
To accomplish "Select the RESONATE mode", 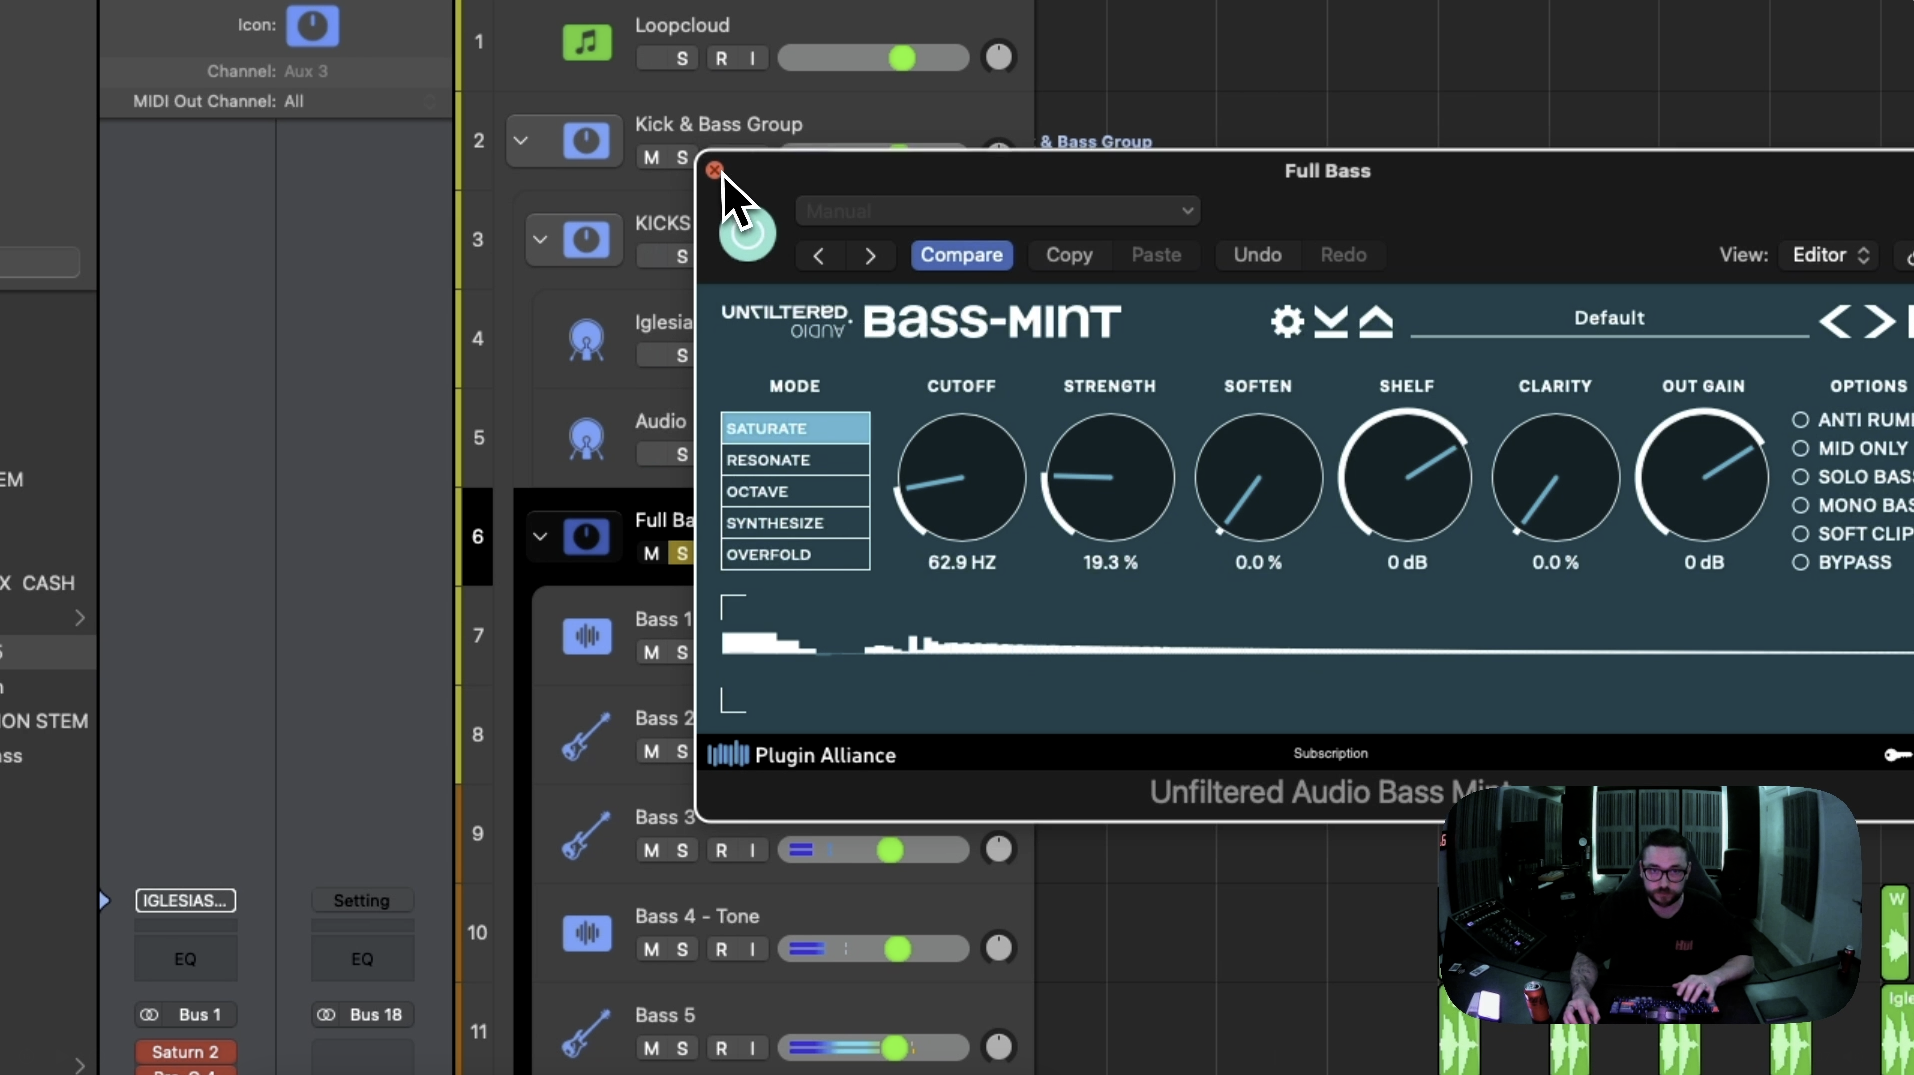I will coord(795,460).
